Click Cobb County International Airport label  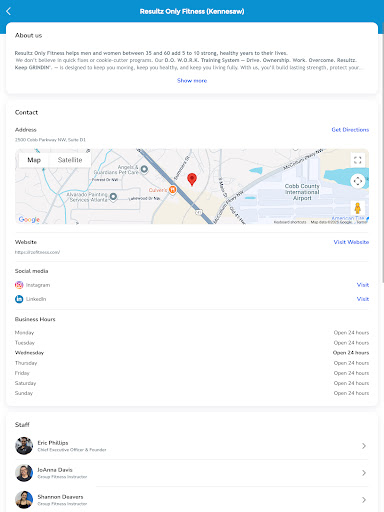[x=302, y=192]
